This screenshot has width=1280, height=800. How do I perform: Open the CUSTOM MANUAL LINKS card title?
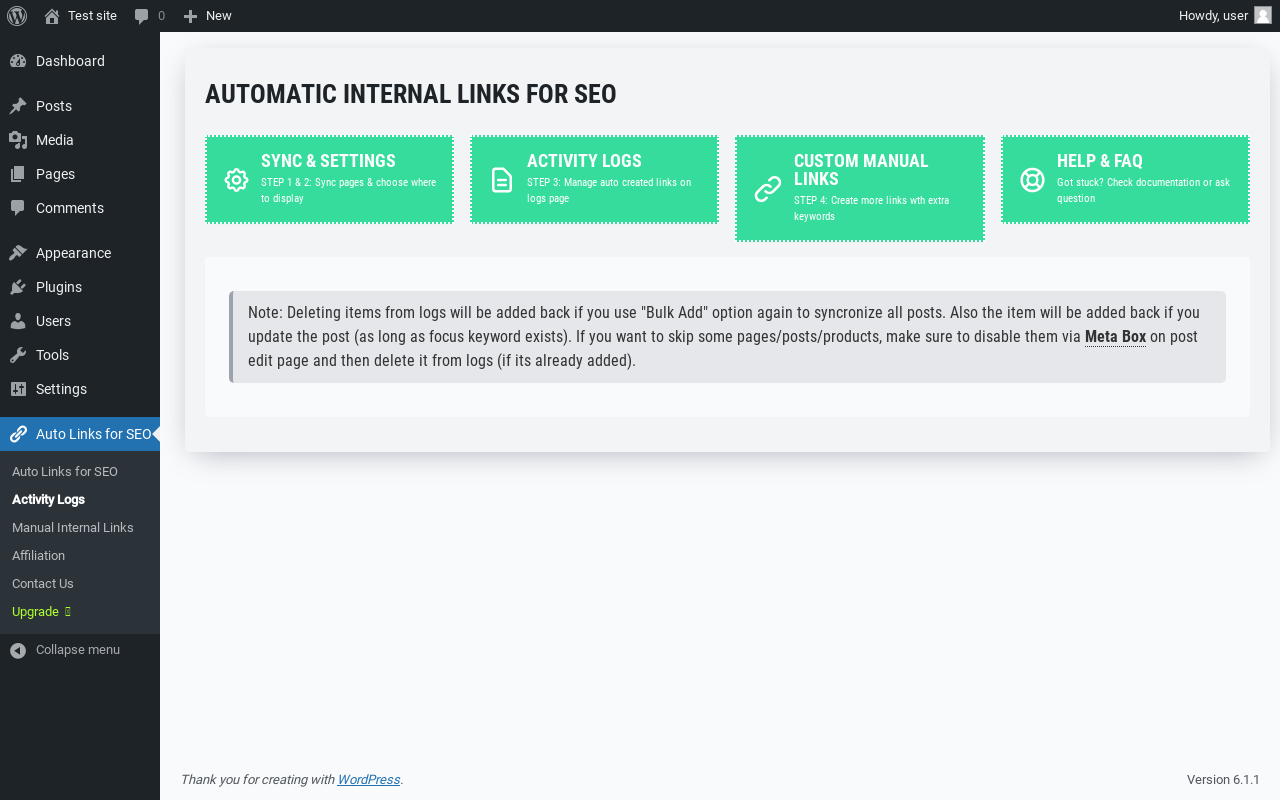click(861, 170)
